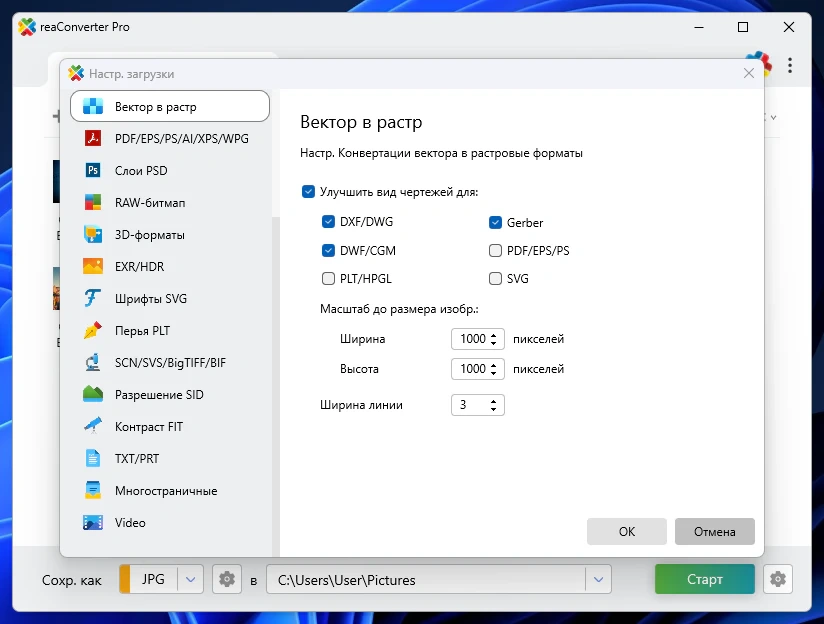Select the RAW-битмап icon
Viewport: 824px width, 624px height.
tap(93, 202)
